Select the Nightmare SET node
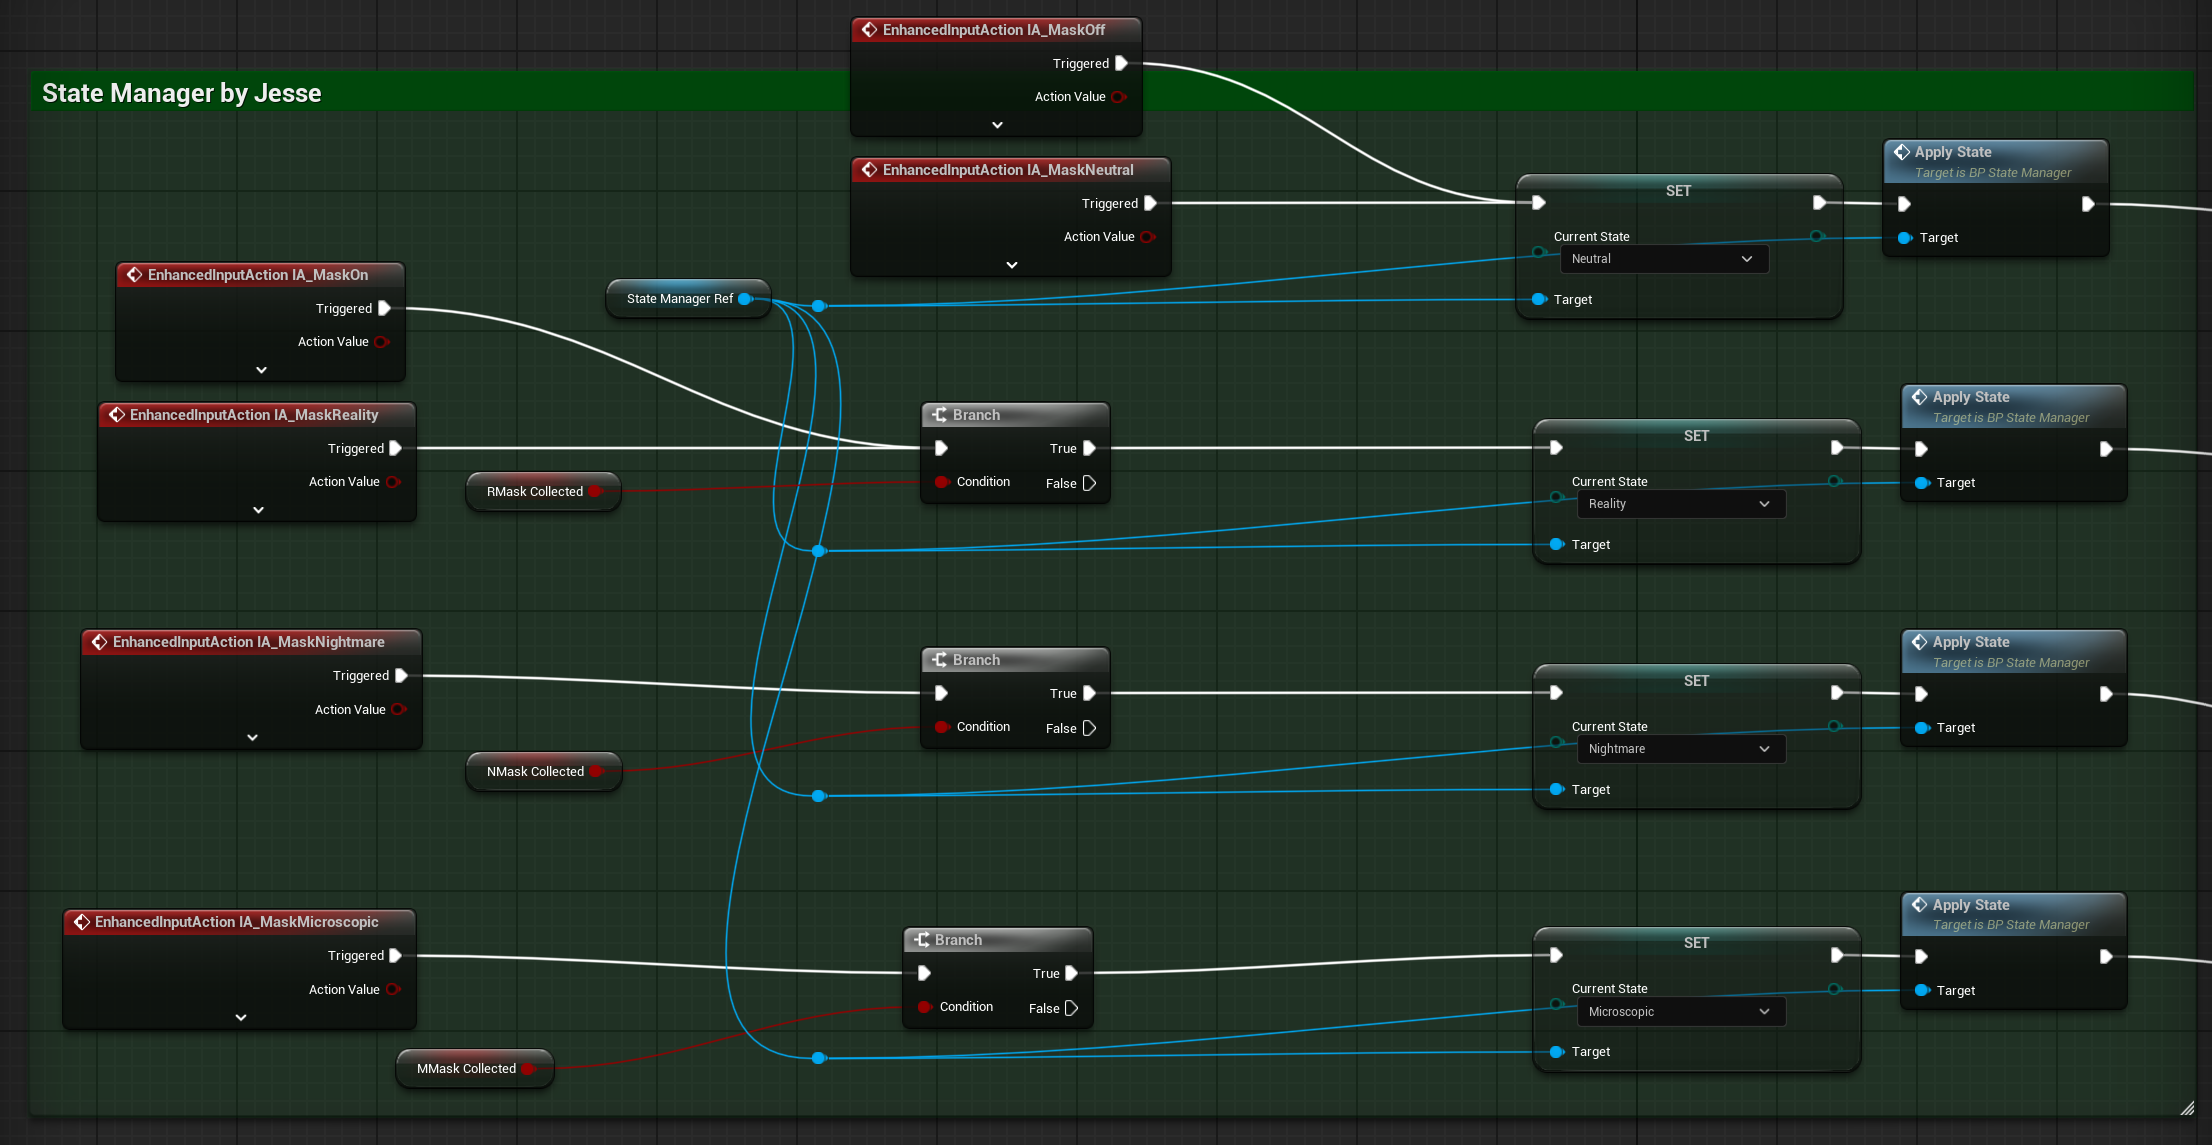This screenshot has width=2212, height=1145. point(1695,680)
